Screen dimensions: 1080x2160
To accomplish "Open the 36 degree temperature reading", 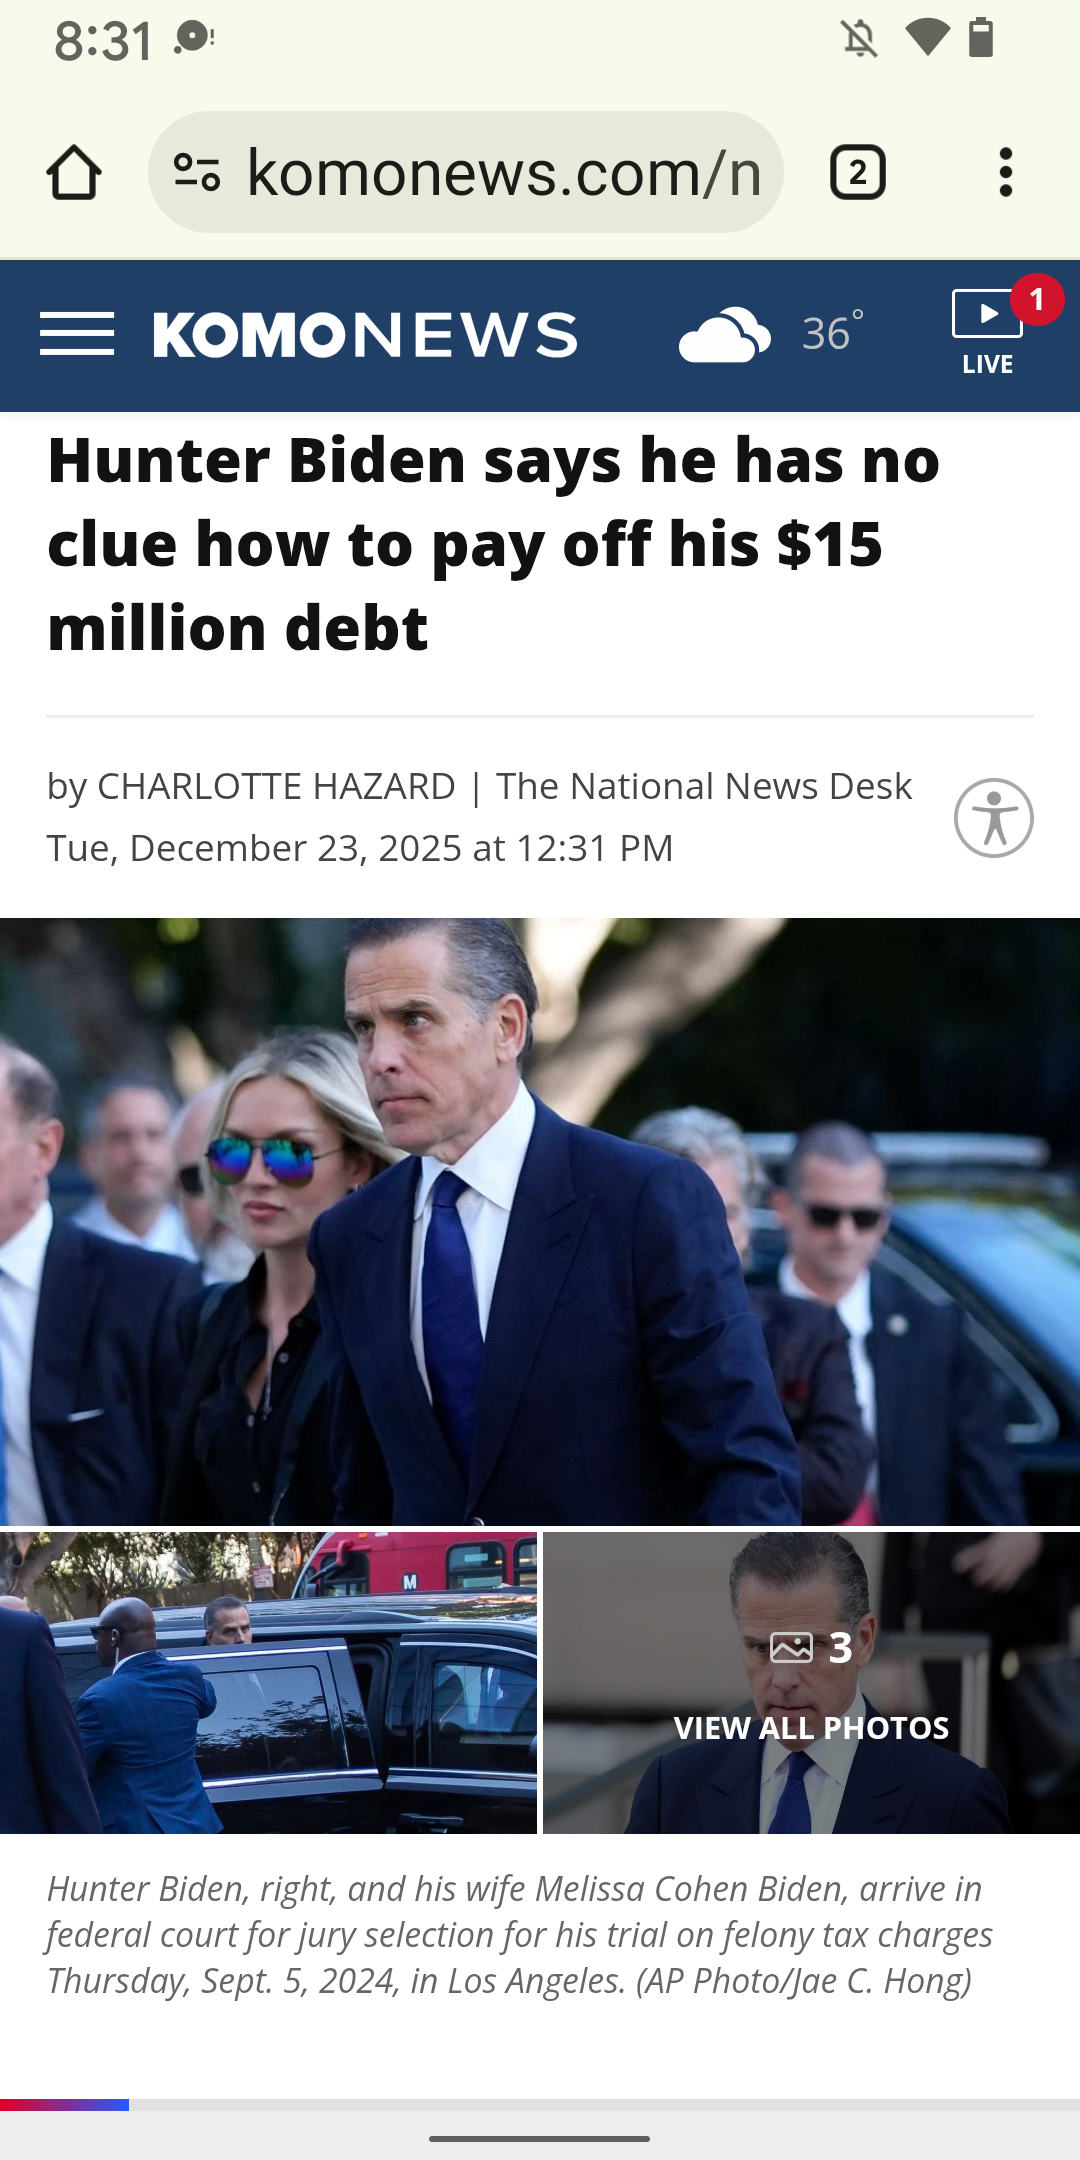I will (833, 333).
